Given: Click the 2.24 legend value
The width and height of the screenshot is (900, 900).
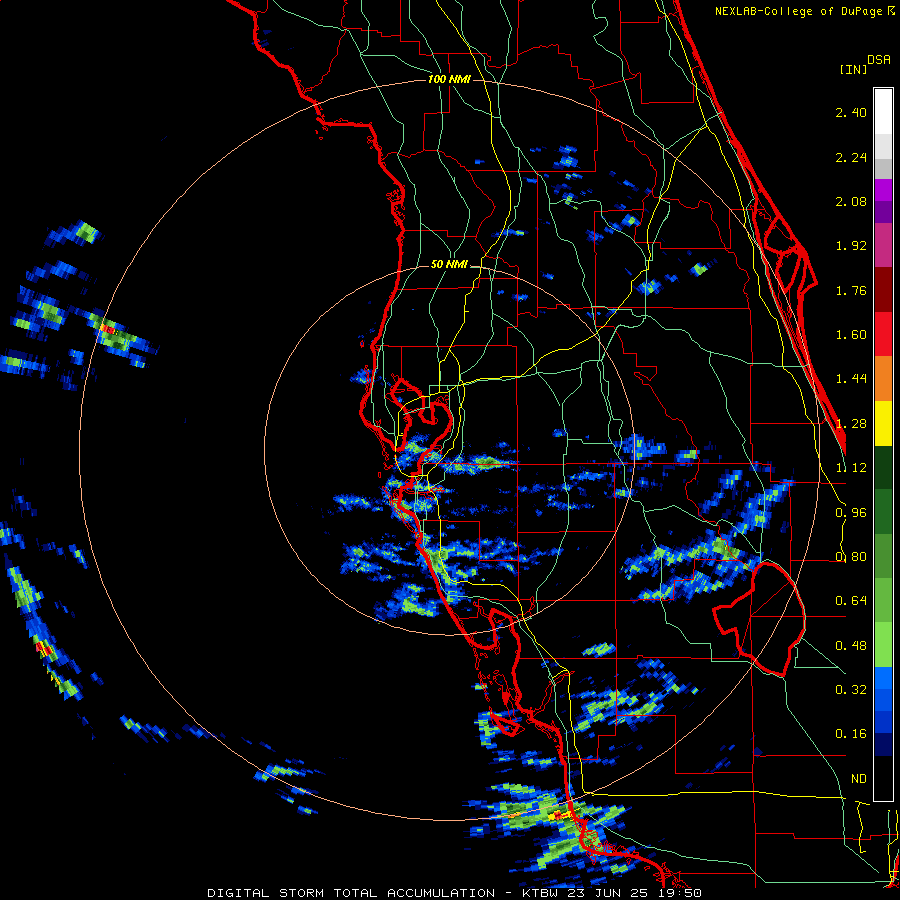Looking at the screenshot, I should pos(851,157).
